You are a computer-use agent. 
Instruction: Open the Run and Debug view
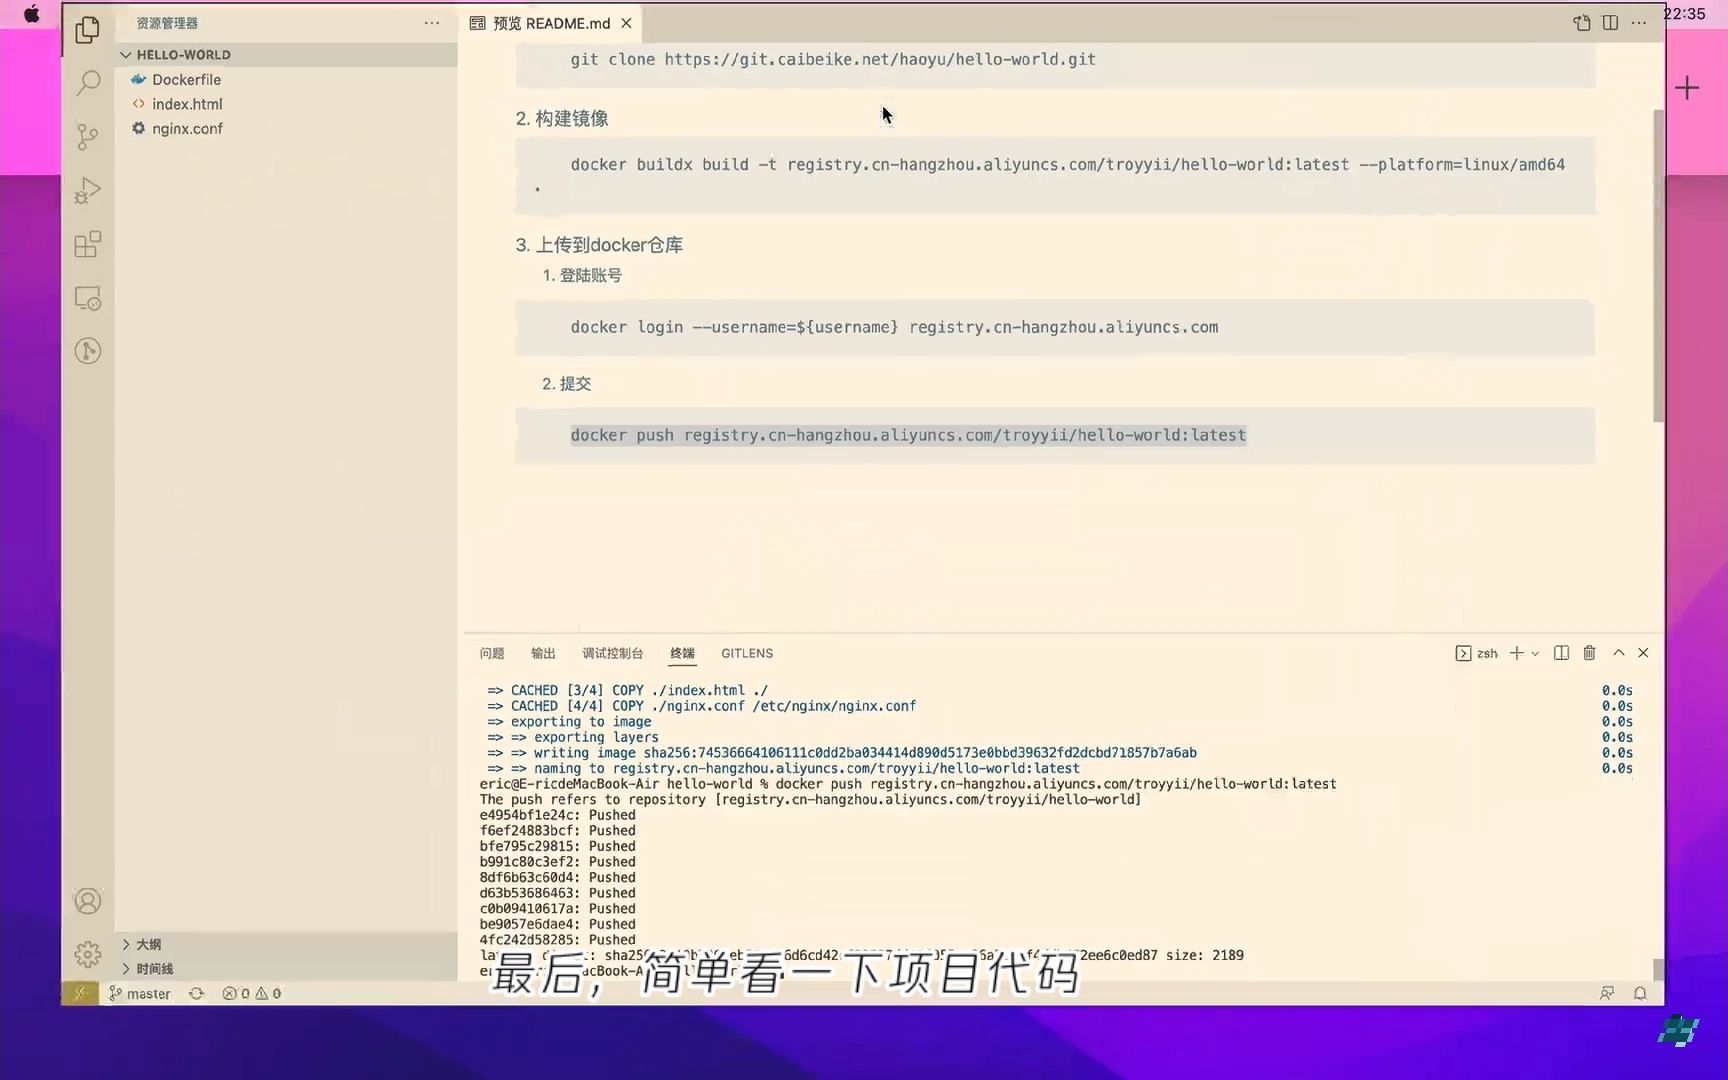point(88,190)
